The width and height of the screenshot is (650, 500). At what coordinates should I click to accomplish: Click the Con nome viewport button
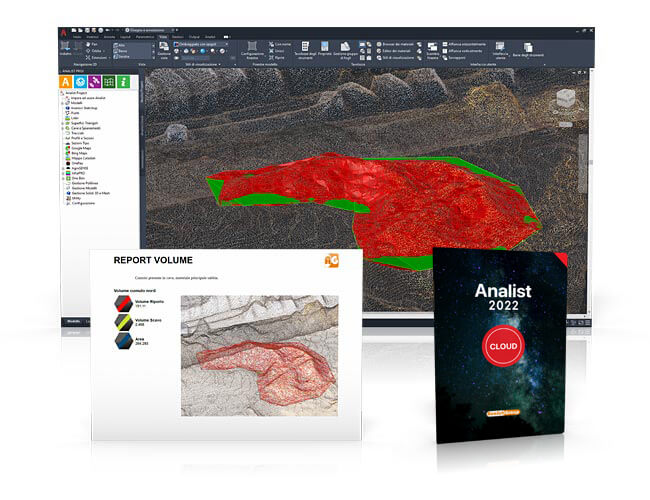(279, 44)
